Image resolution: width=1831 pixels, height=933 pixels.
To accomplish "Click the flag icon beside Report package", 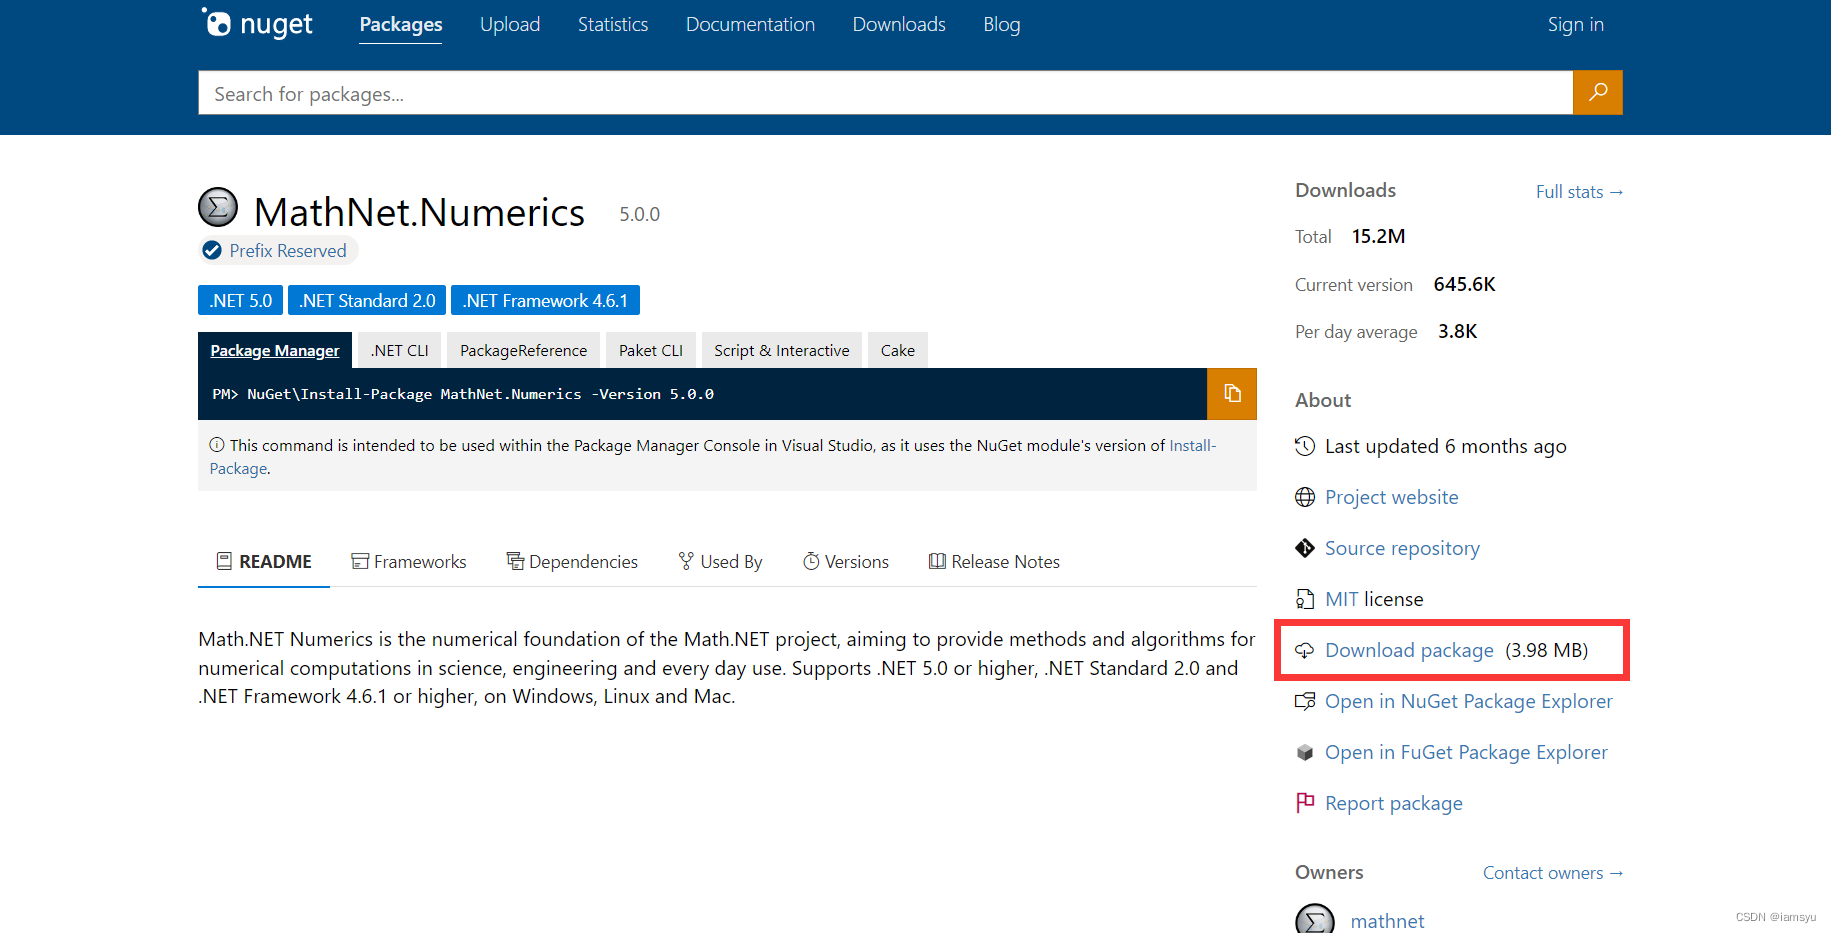I will pos(1305,802).
